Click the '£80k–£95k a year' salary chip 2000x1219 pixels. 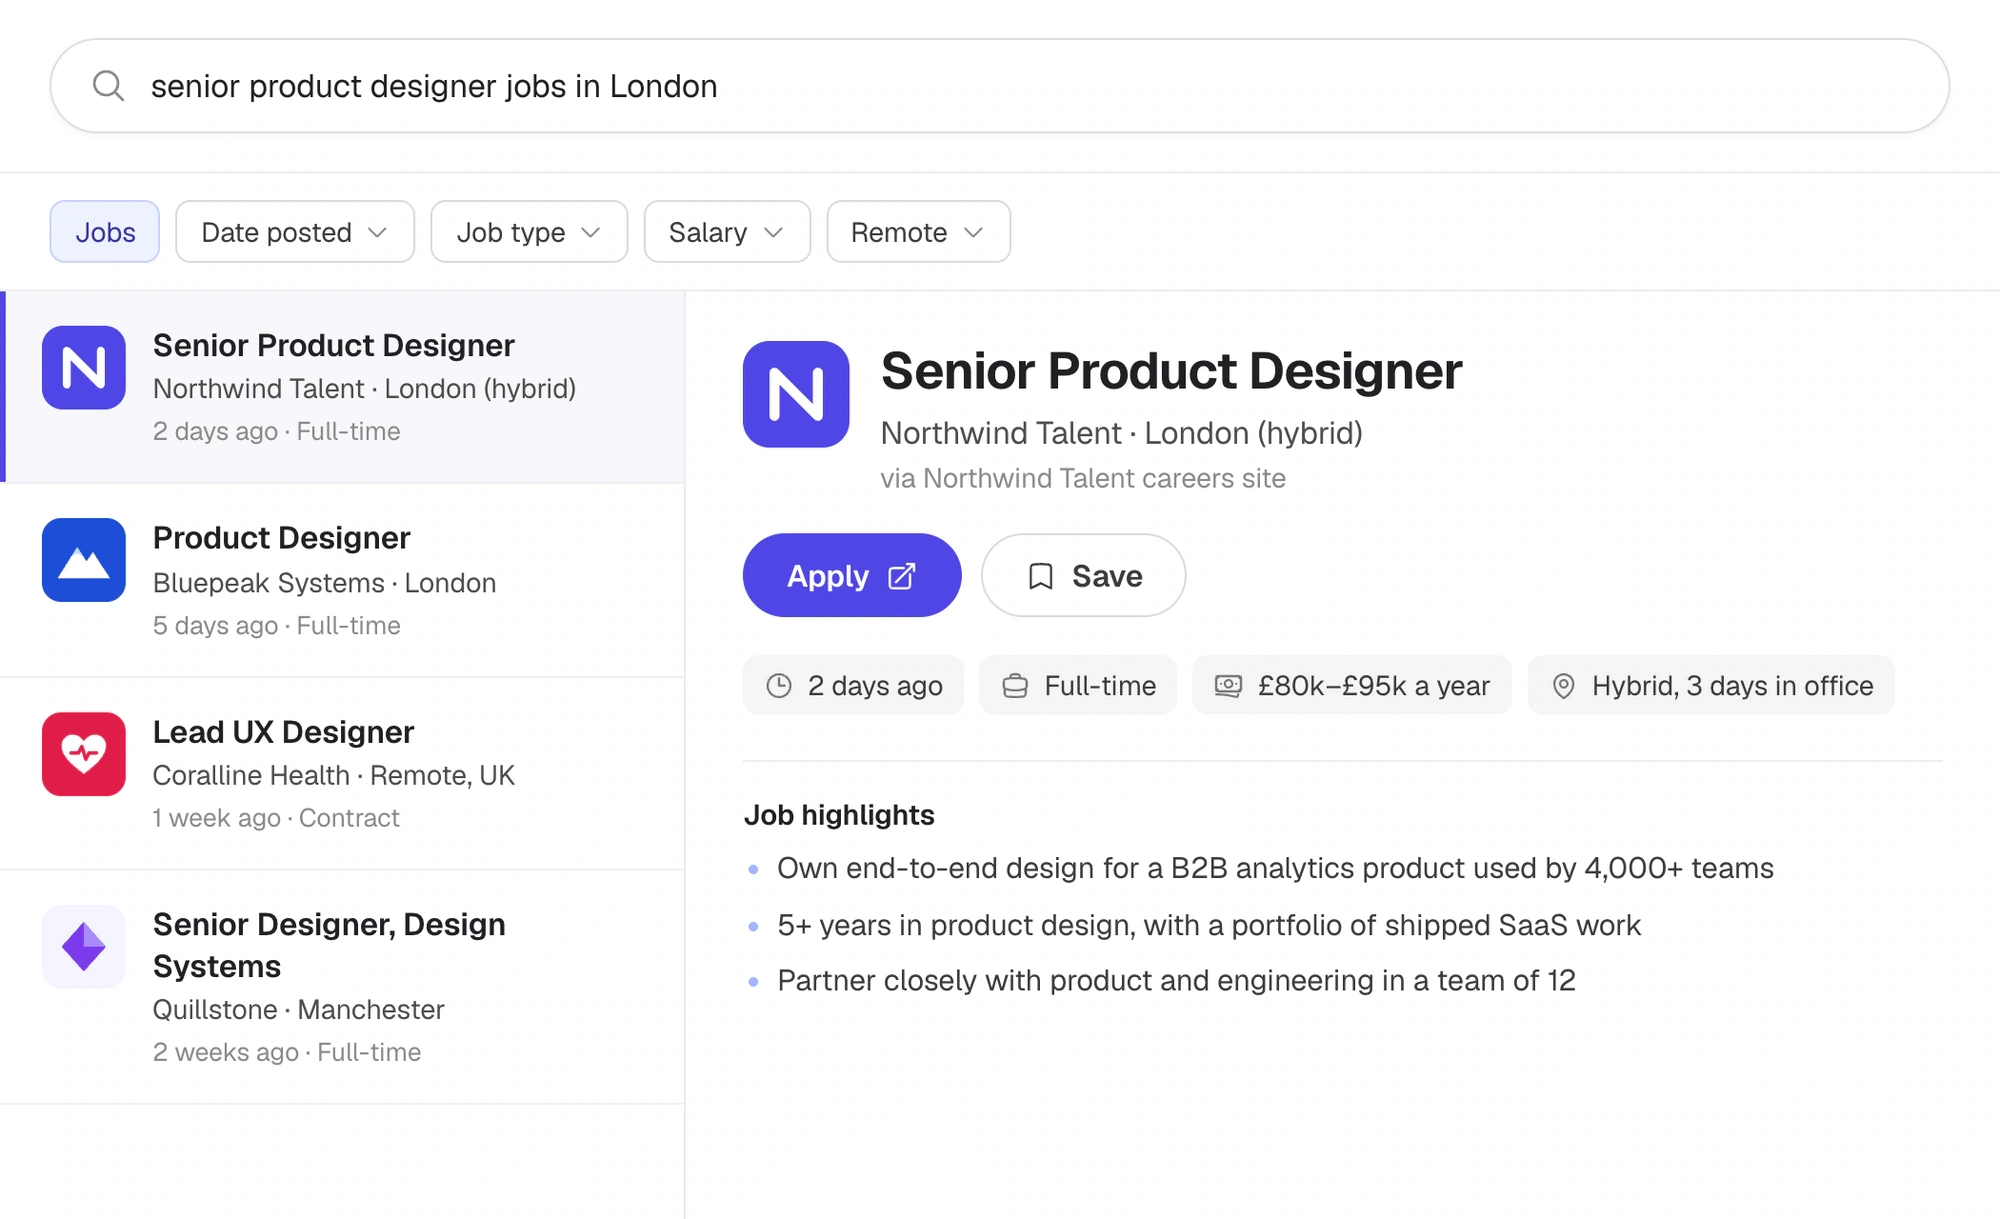click(x=1352, y=685)
